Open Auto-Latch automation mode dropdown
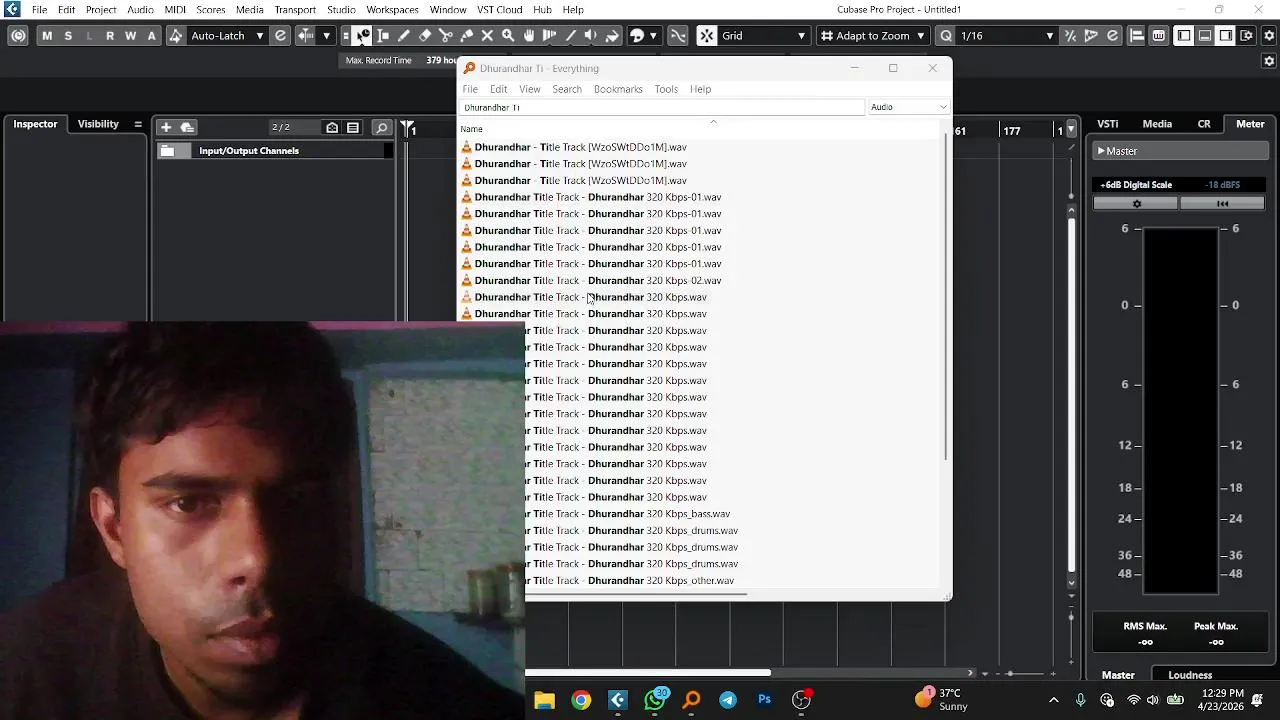The height and width of the screenshot is (720, 1280). coord(226,35)
